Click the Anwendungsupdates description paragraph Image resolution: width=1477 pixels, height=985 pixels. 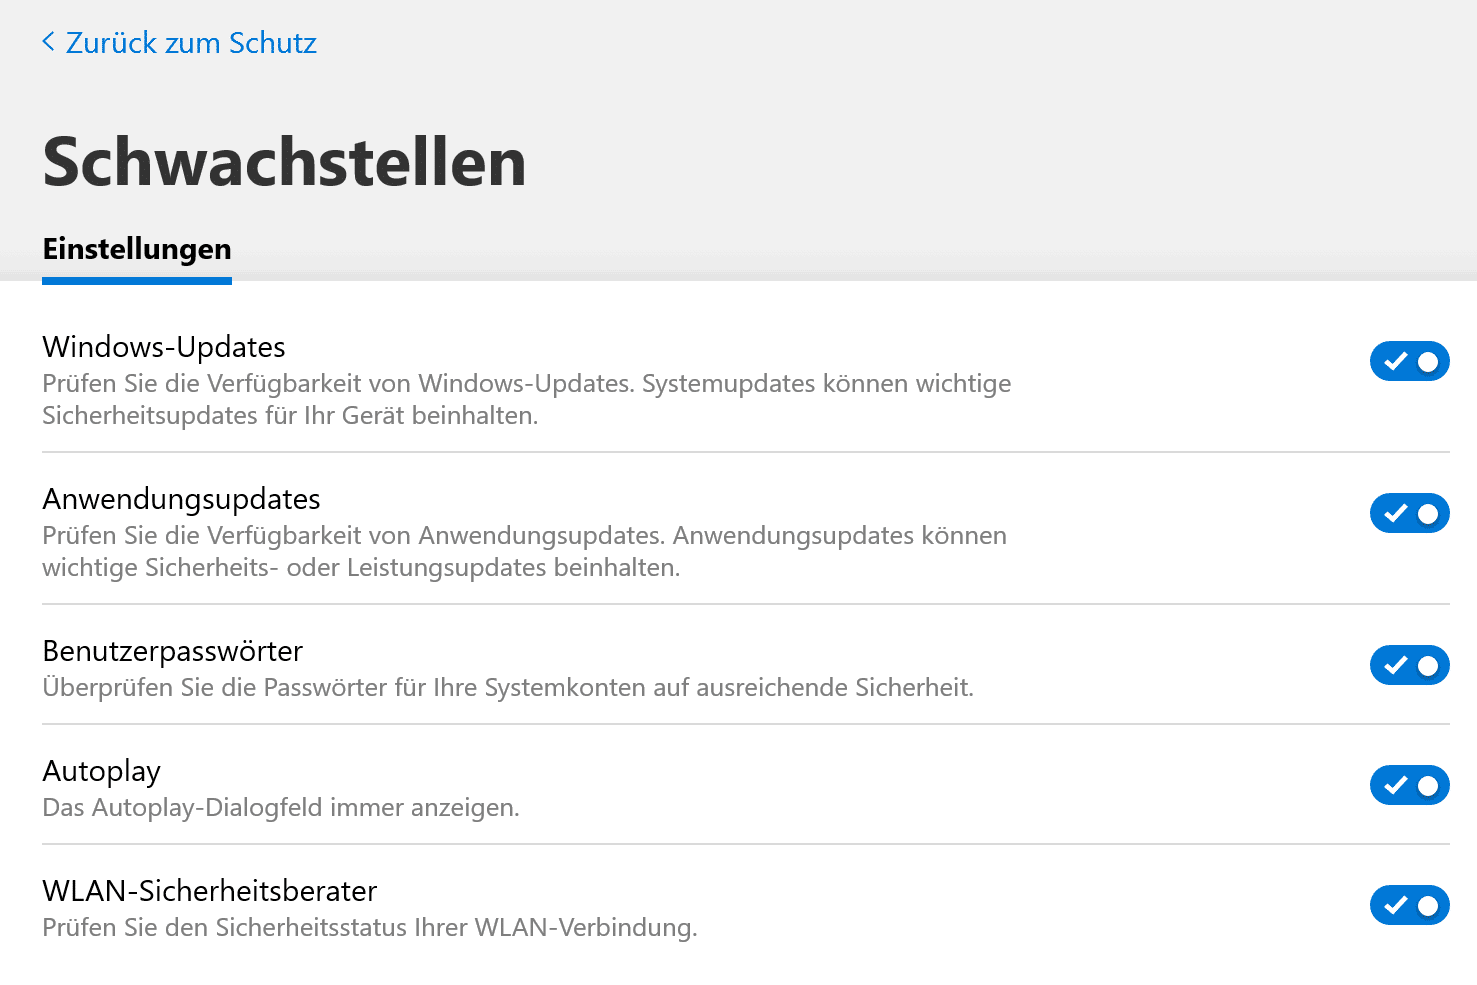point(524,551)
